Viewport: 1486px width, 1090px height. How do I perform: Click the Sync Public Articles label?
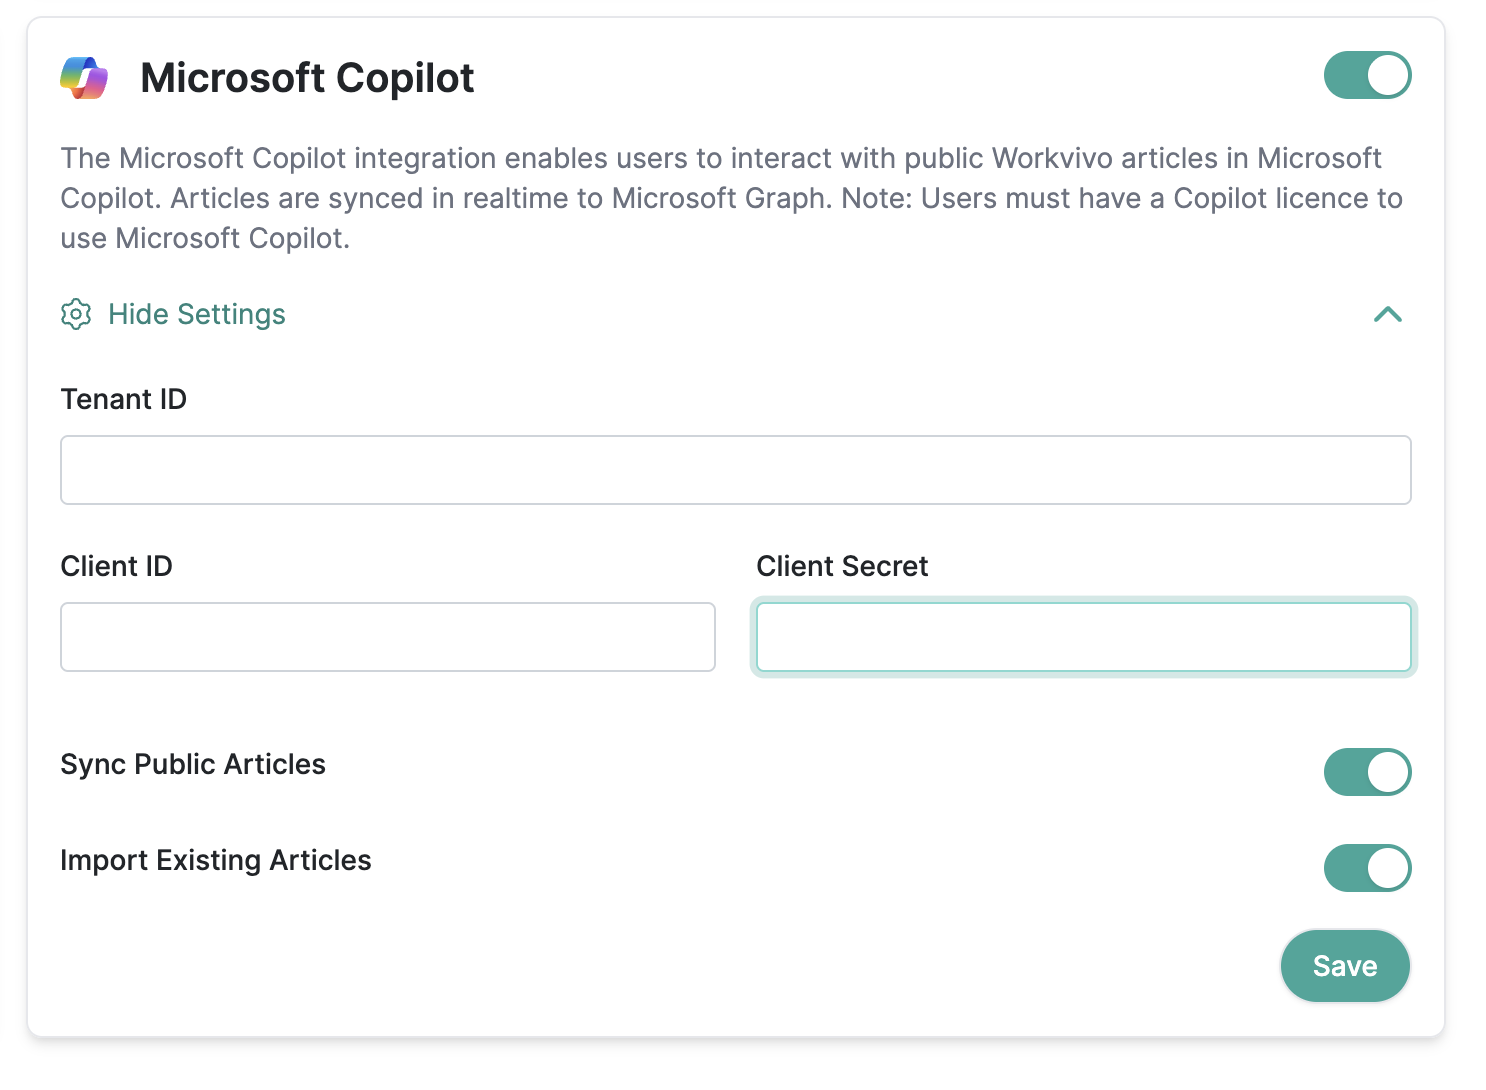pos(193,764)
